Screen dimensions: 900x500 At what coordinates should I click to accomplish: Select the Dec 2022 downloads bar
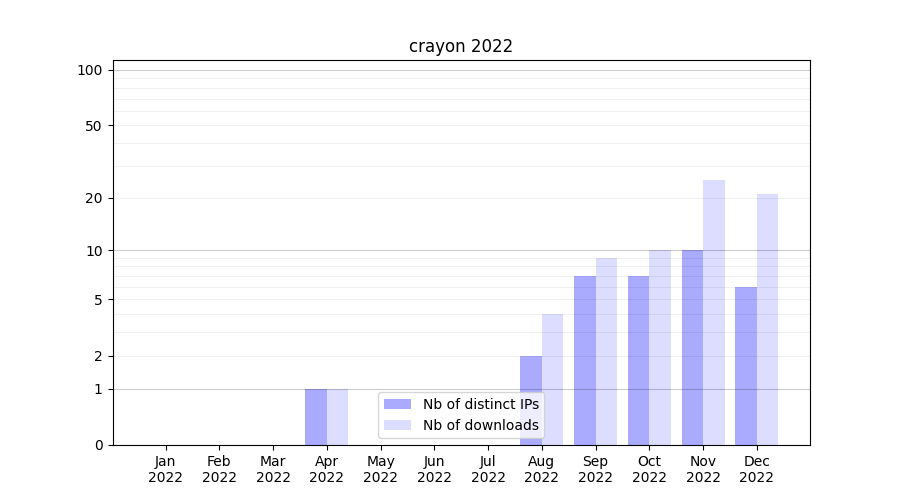click(767, 319)
